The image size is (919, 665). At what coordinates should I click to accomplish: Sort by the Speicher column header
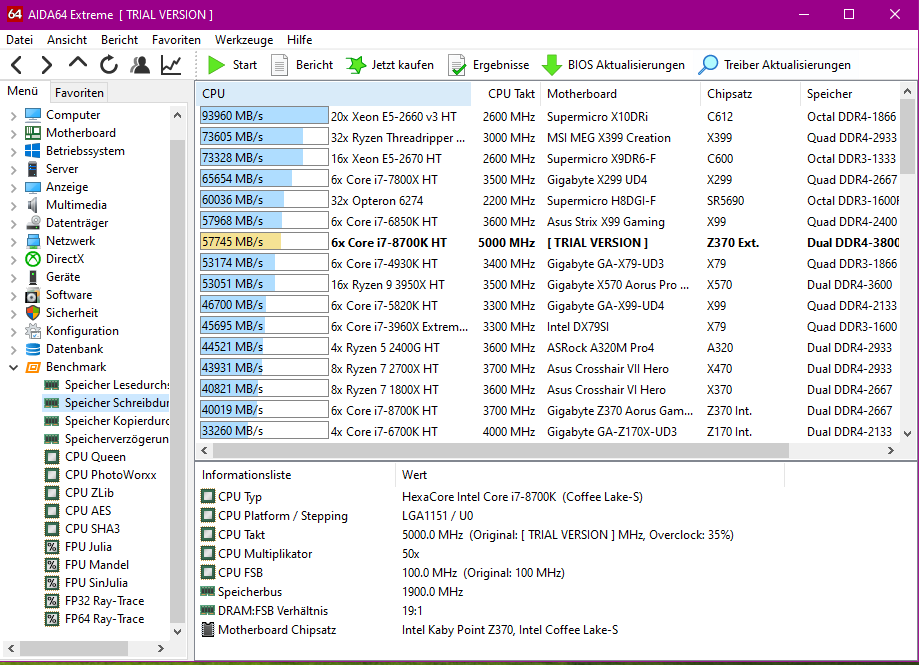pos(850,94)
